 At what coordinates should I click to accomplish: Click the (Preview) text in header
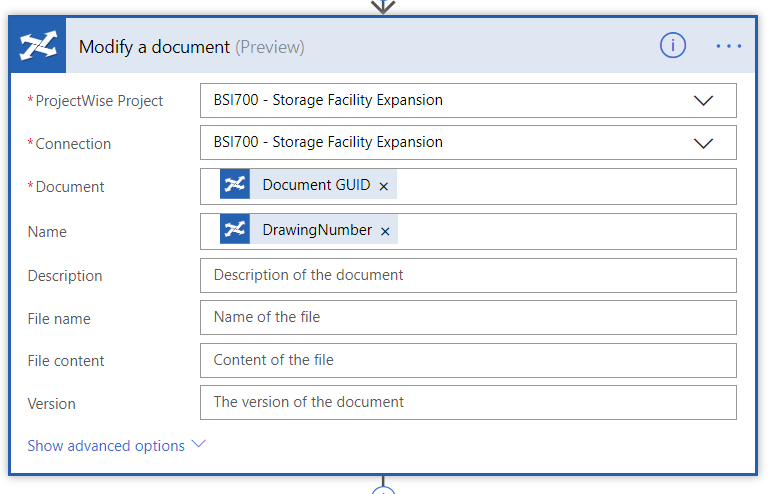tap(270, 47)
